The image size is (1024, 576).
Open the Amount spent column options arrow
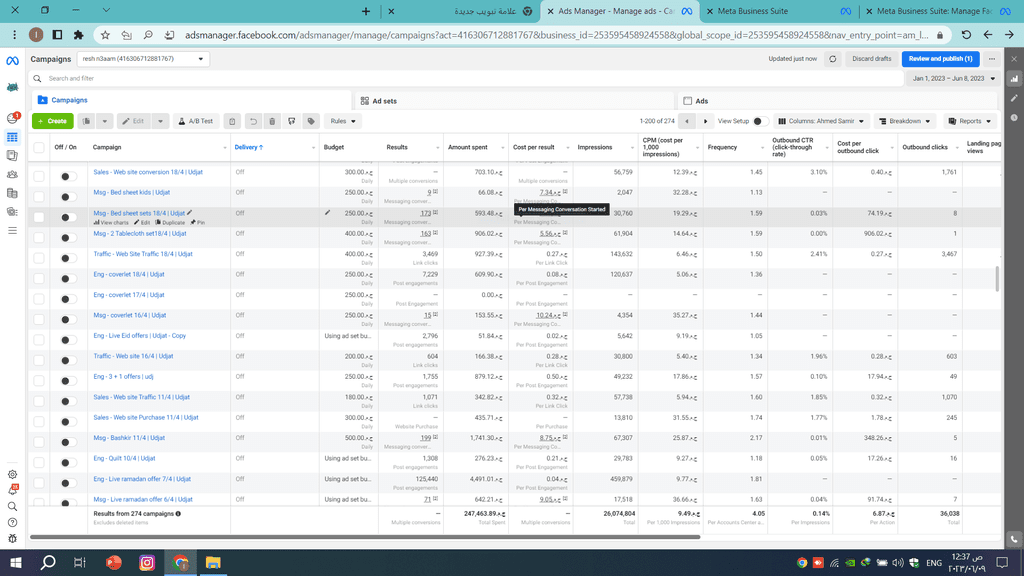[502, 148]
